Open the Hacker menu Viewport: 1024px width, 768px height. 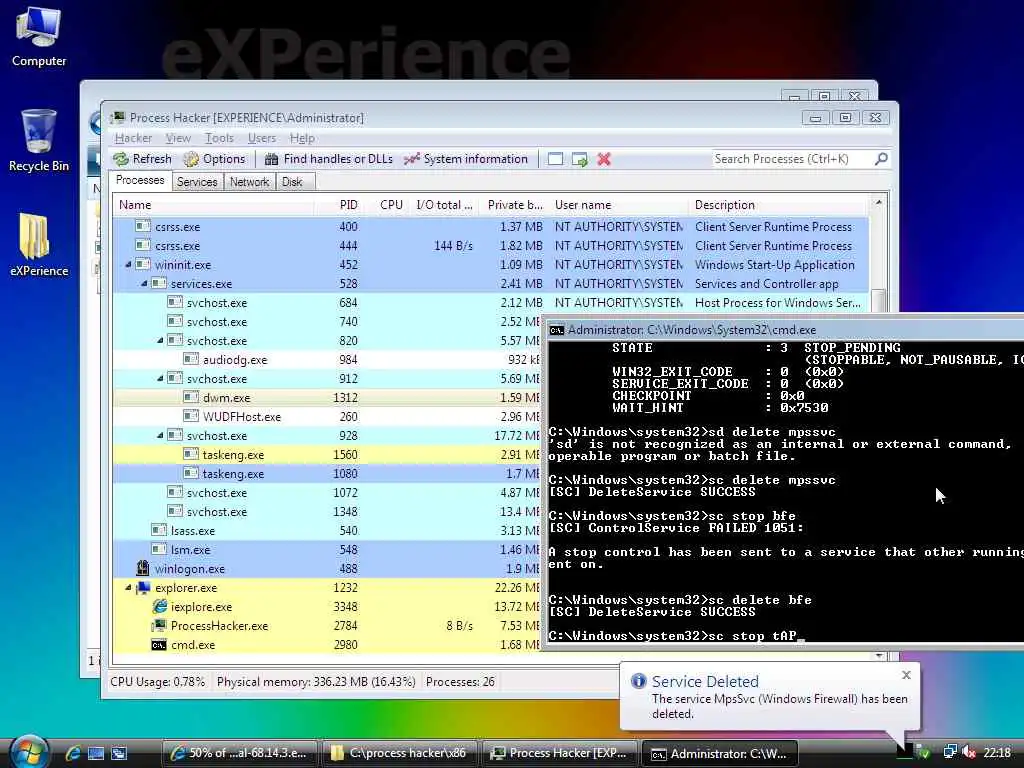coord(133,138)
